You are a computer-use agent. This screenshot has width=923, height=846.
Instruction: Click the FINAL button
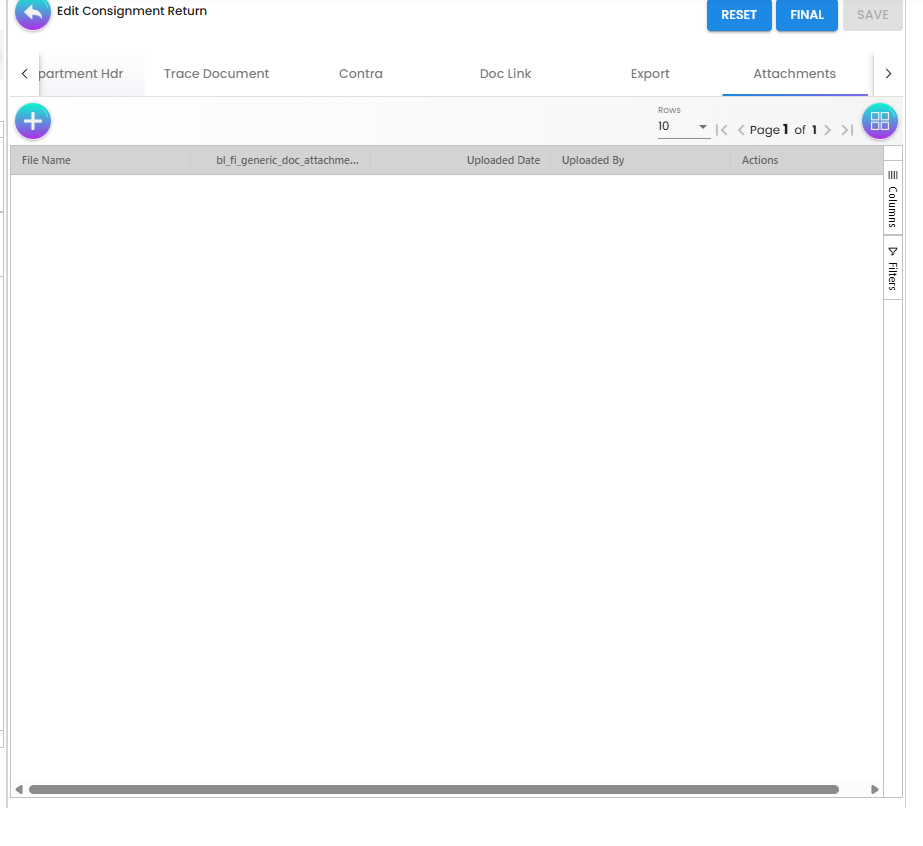click(806, 15)
